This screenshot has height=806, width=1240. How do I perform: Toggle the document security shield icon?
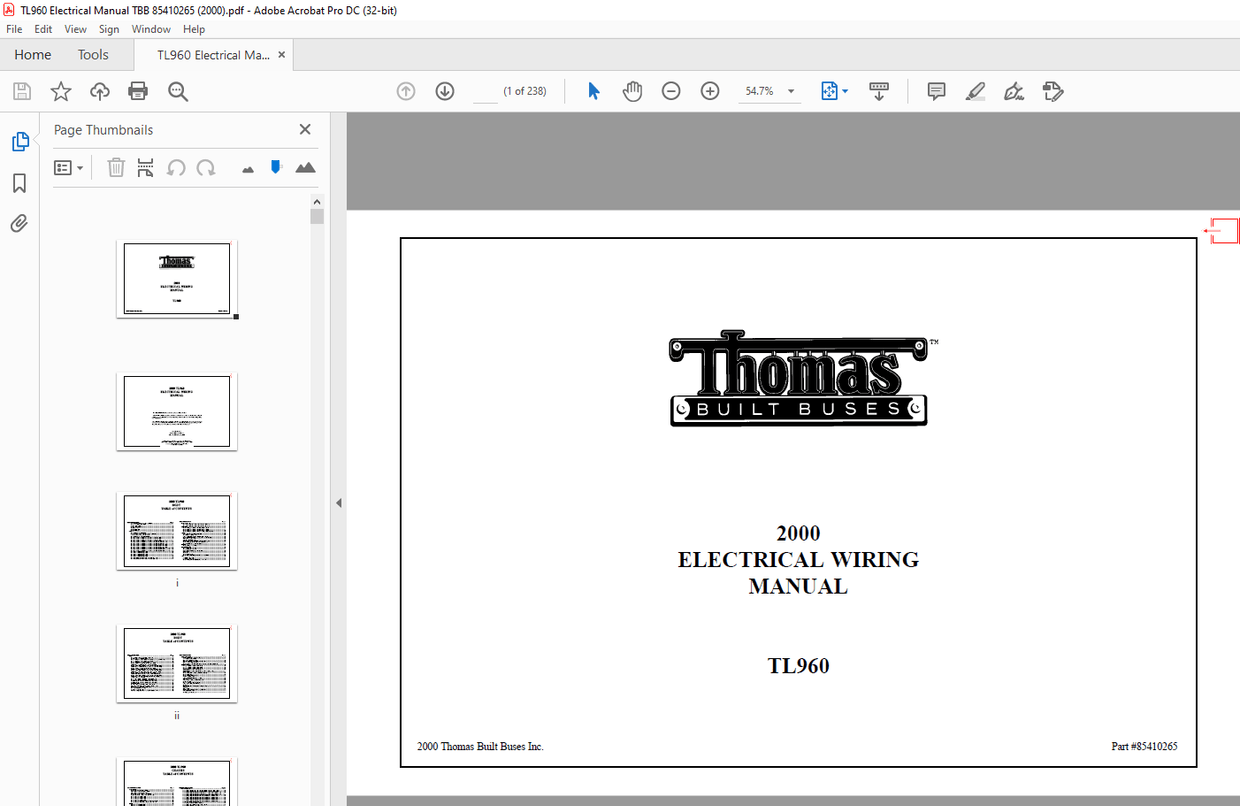click(x=275, y=167)
